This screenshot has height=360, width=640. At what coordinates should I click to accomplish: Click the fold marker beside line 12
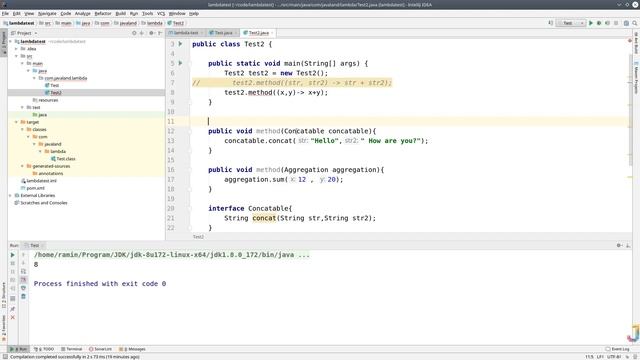click(x=190, y=131)
